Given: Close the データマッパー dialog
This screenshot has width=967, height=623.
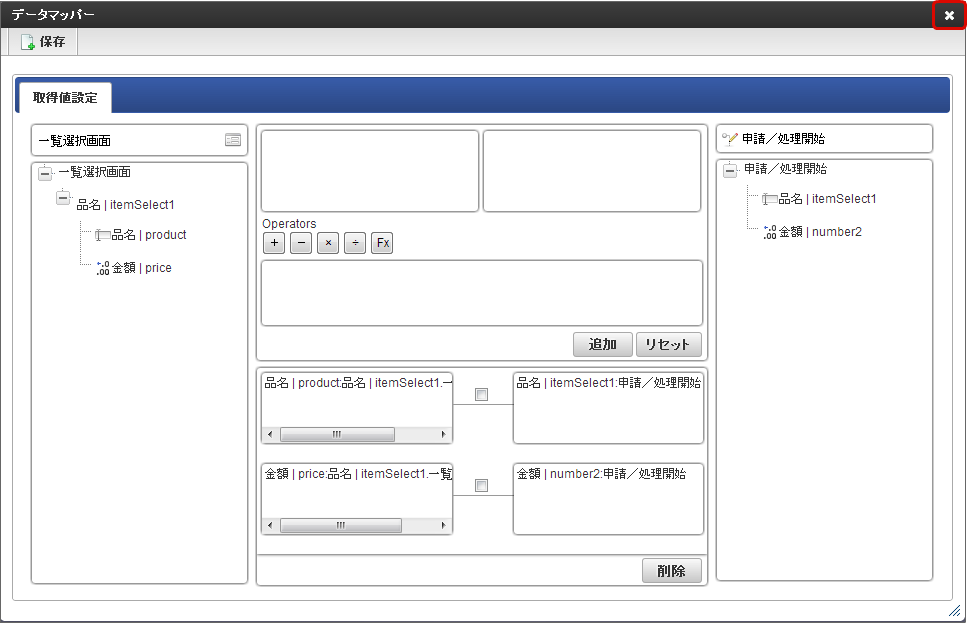Looking at the screenshot, I should (x=948, y=15).
